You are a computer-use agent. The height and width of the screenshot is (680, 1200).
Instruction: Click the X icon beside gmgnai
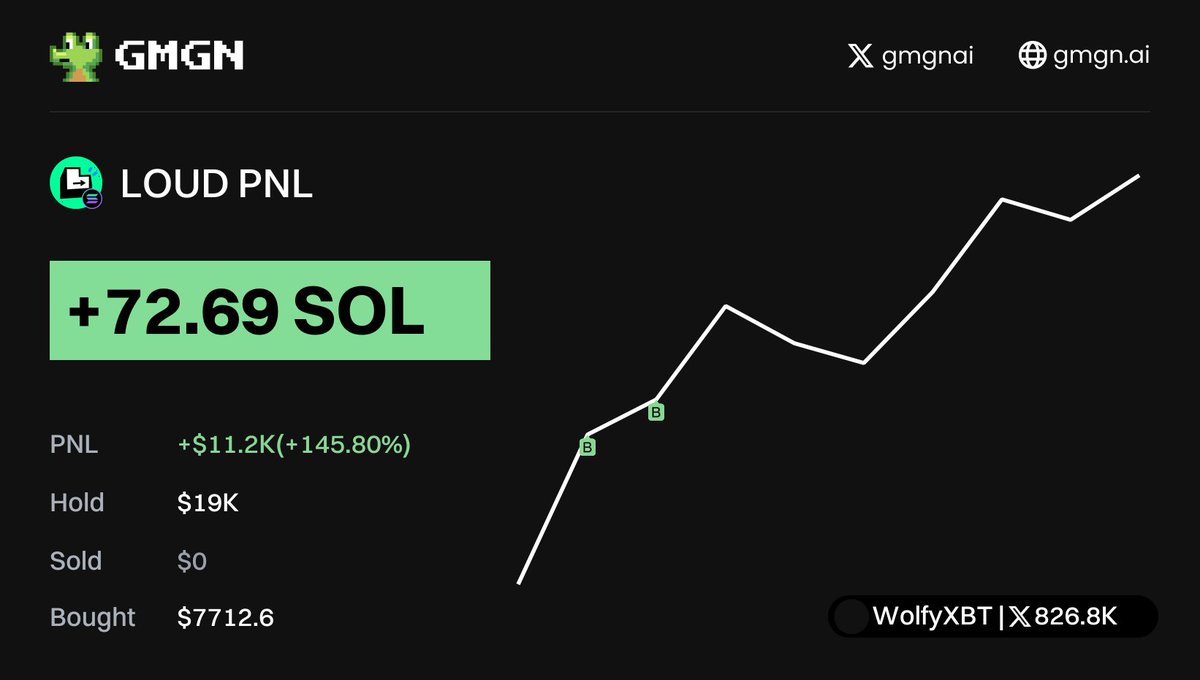[860, 55]
